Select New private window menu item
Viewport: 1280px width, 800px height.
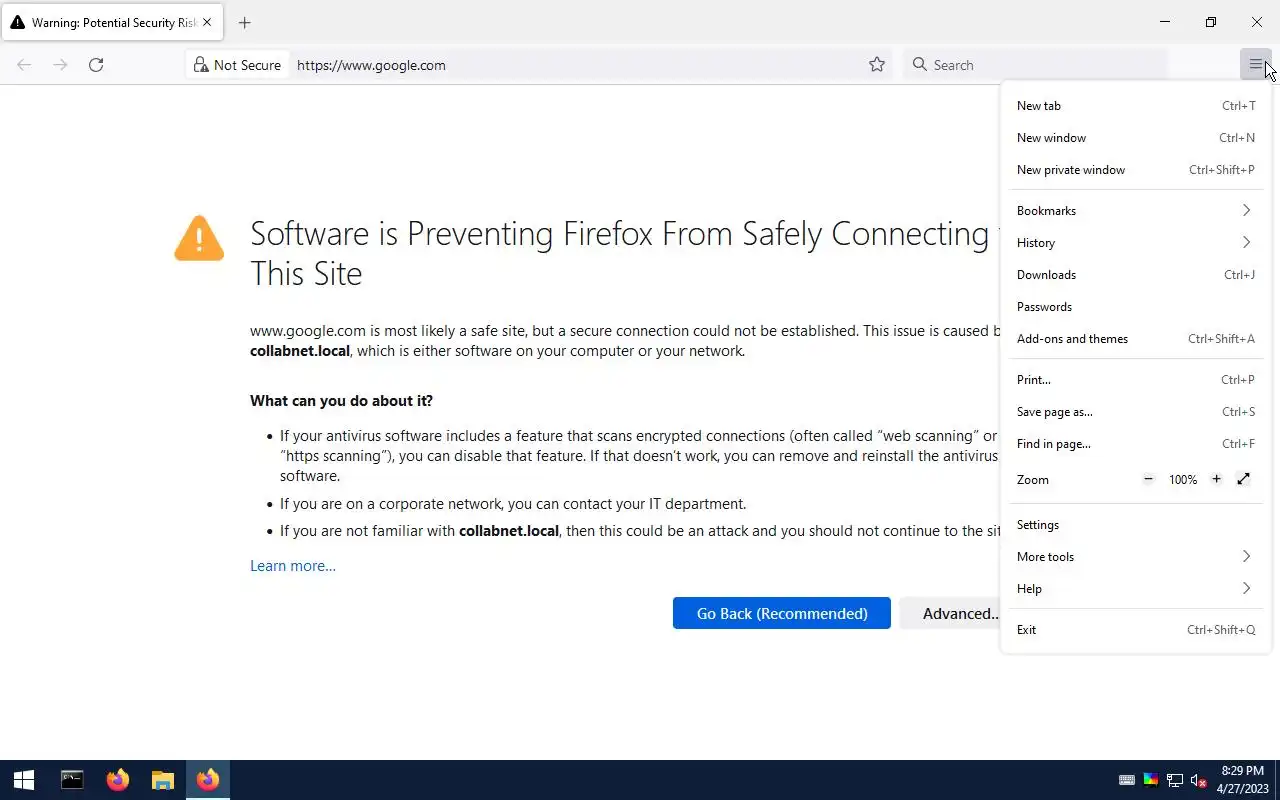[x=1135, y=170]
